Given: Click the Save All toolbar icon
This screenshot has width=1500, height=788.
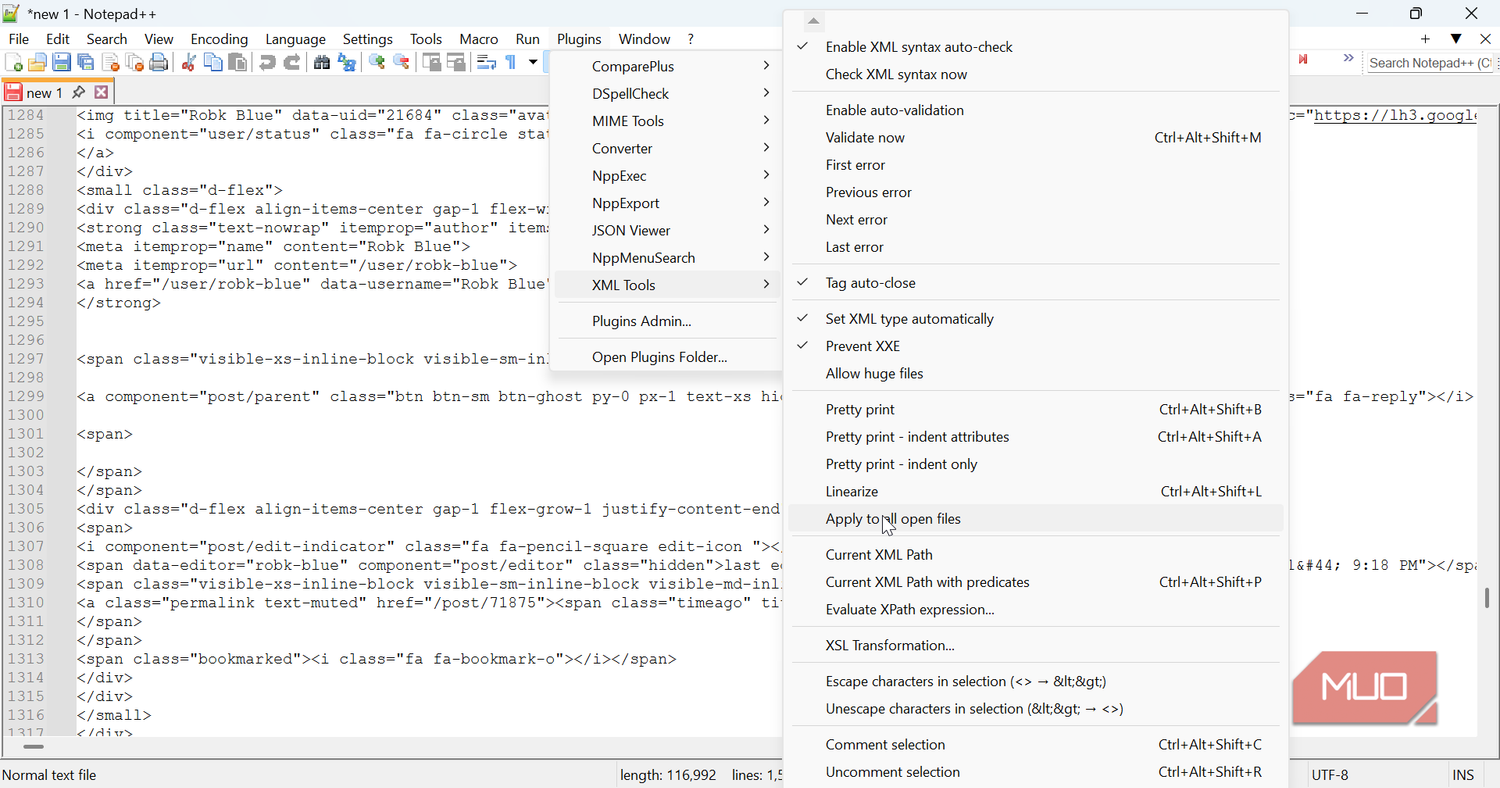Looking at the screenshot, I should (x=86, y=62).
